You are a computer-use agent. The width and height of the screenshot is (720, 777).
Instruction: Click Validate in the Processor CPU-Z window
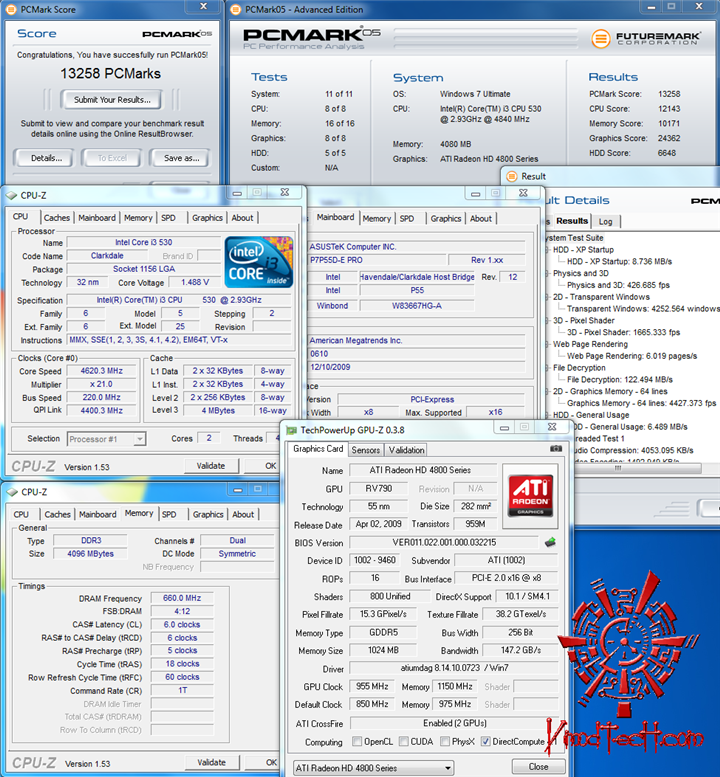(x=211, y=466)
